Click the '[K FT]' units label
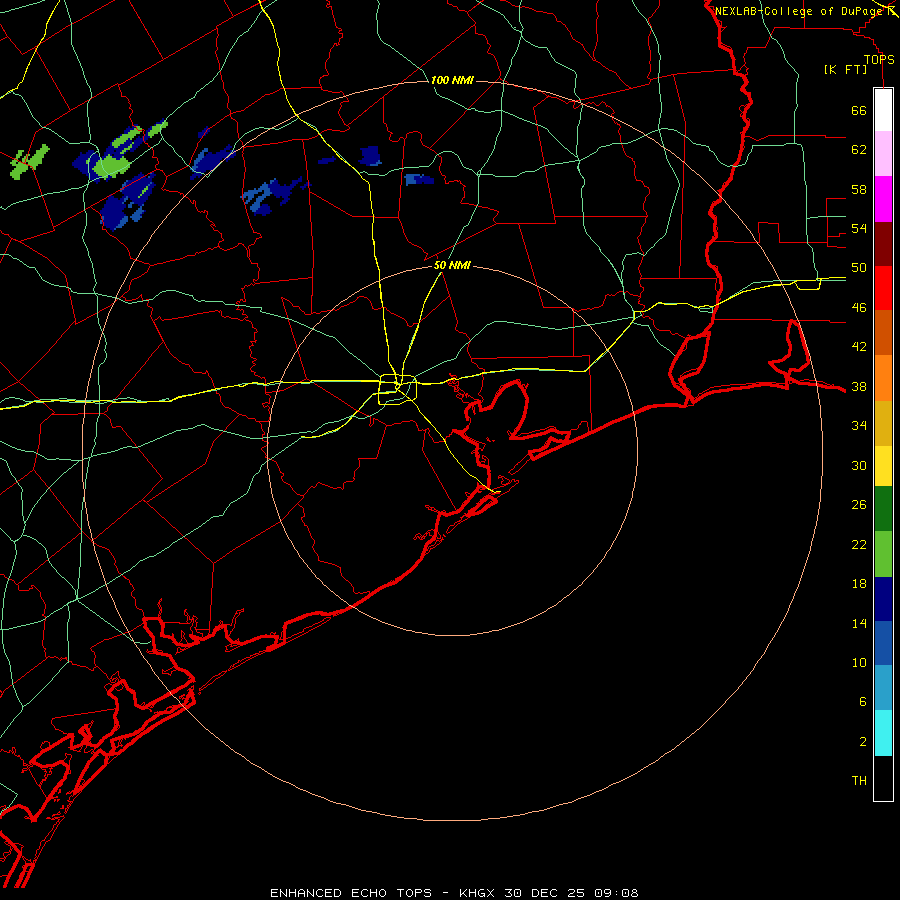900x900 pixels. [845, 69]
